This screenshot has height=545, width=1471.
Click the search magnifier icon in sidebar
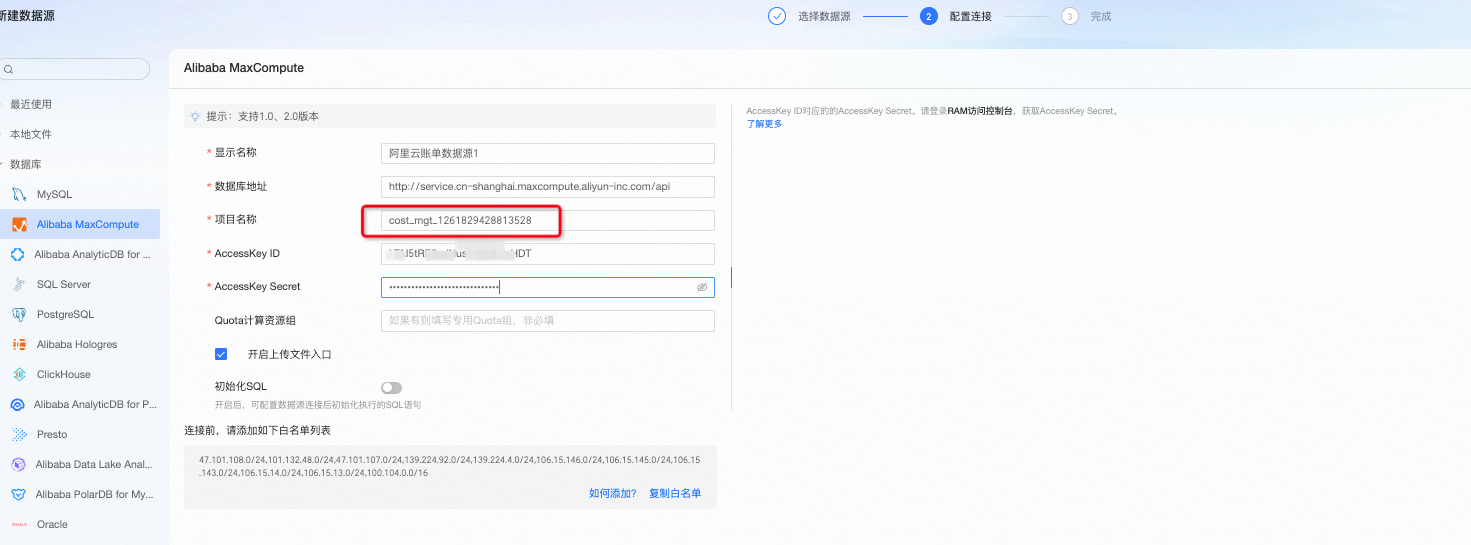click(8, 69)
